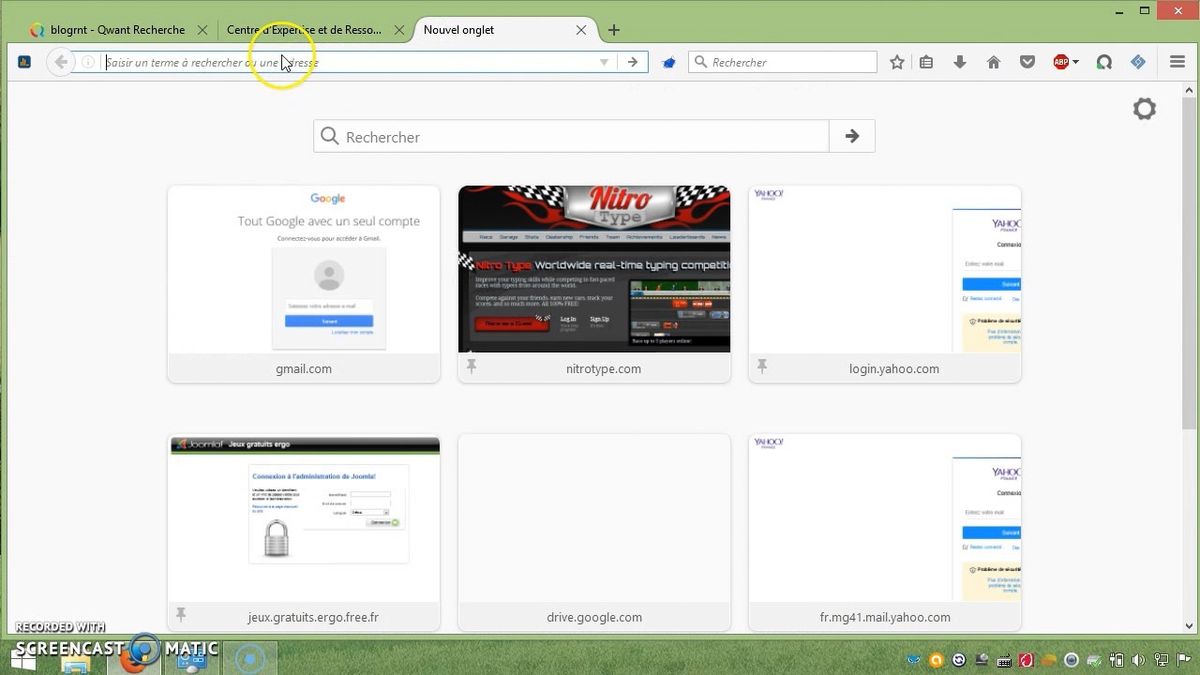Open the Pocket save icon

[1027, 62]
